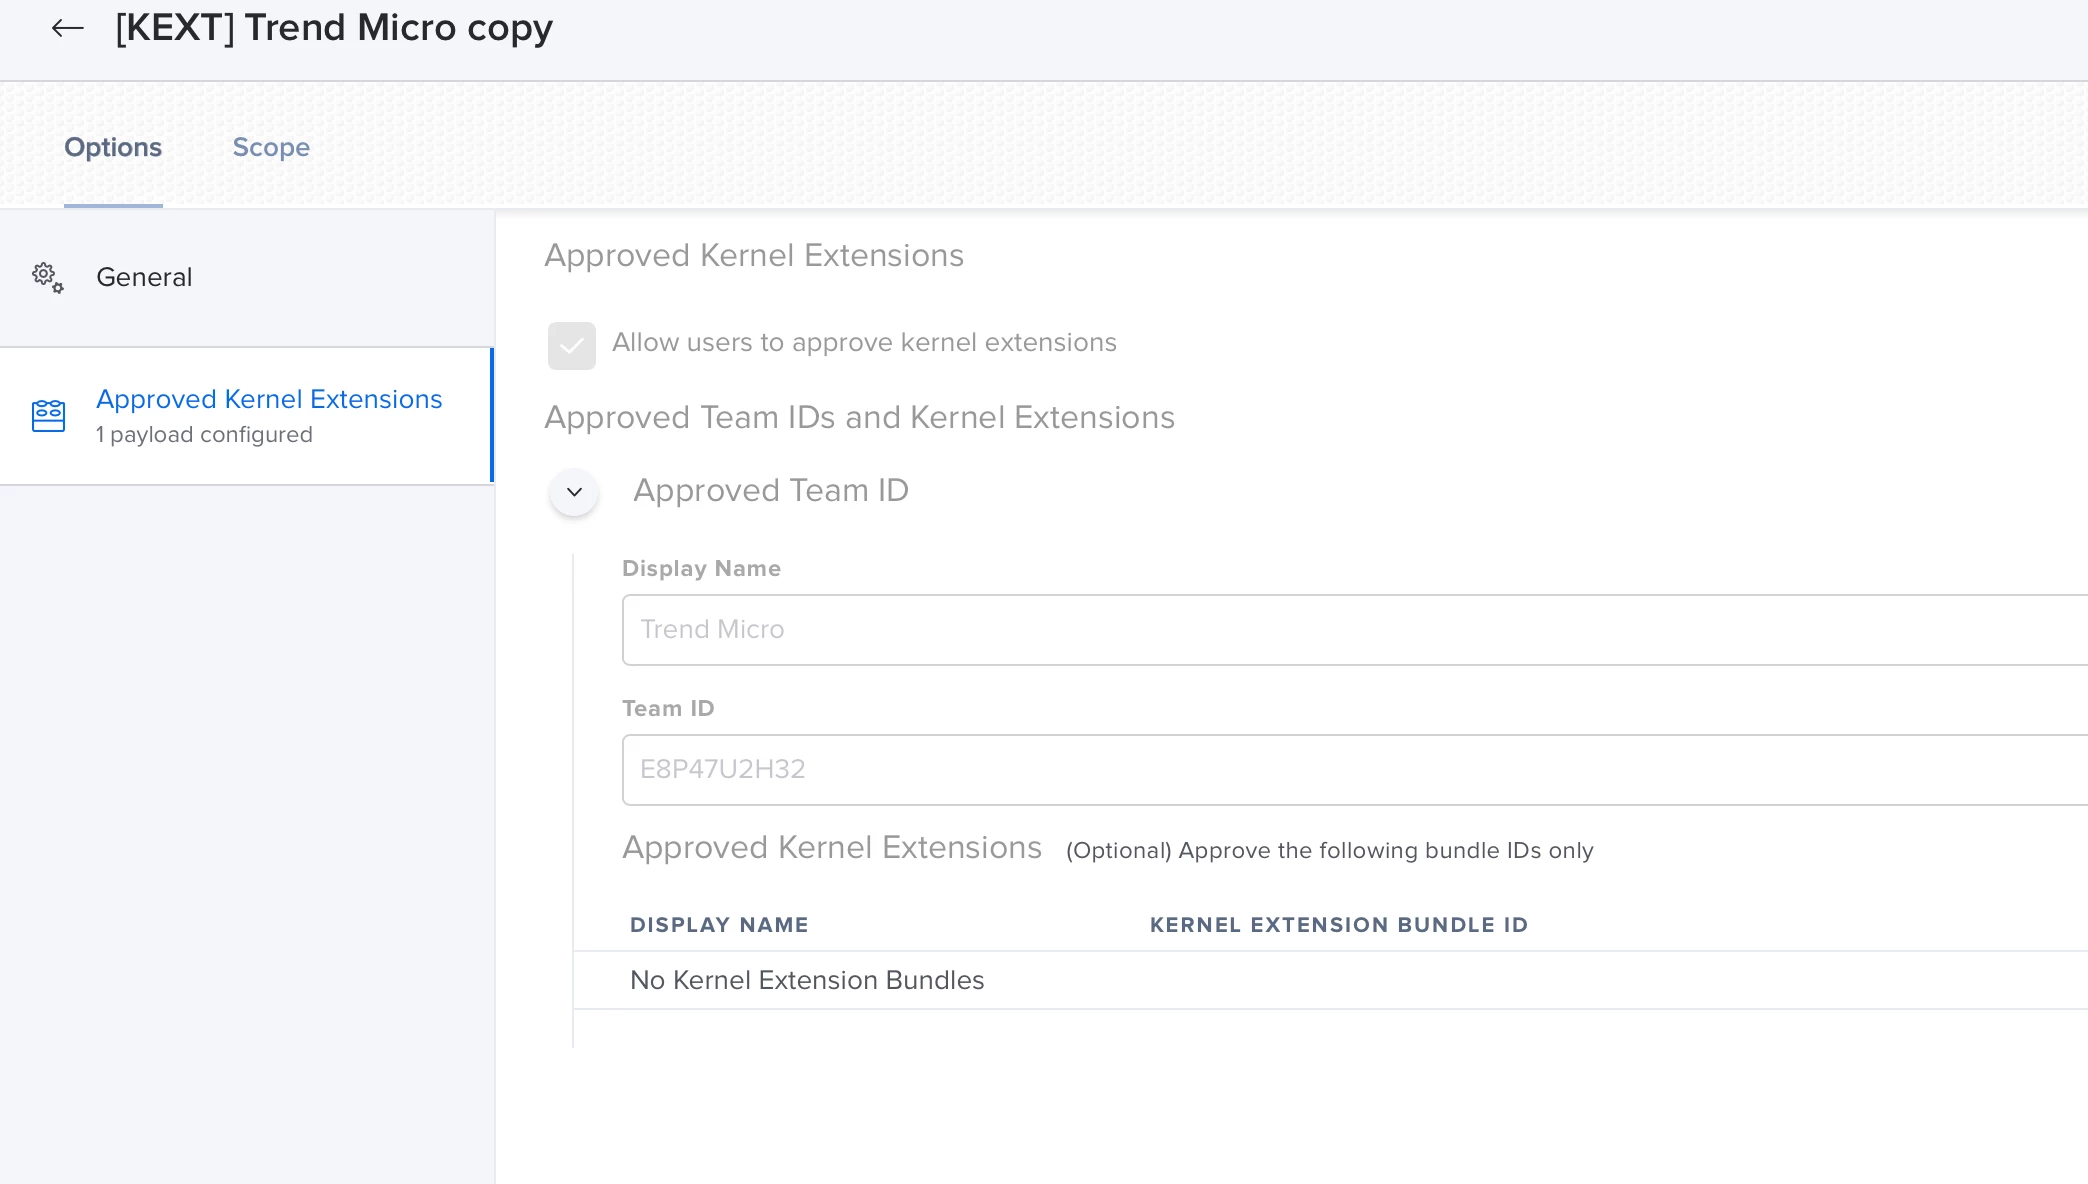The height and width of the screenshot is (1184, 2088).
Task: Select the Options tab
Action: click(113, 148)
